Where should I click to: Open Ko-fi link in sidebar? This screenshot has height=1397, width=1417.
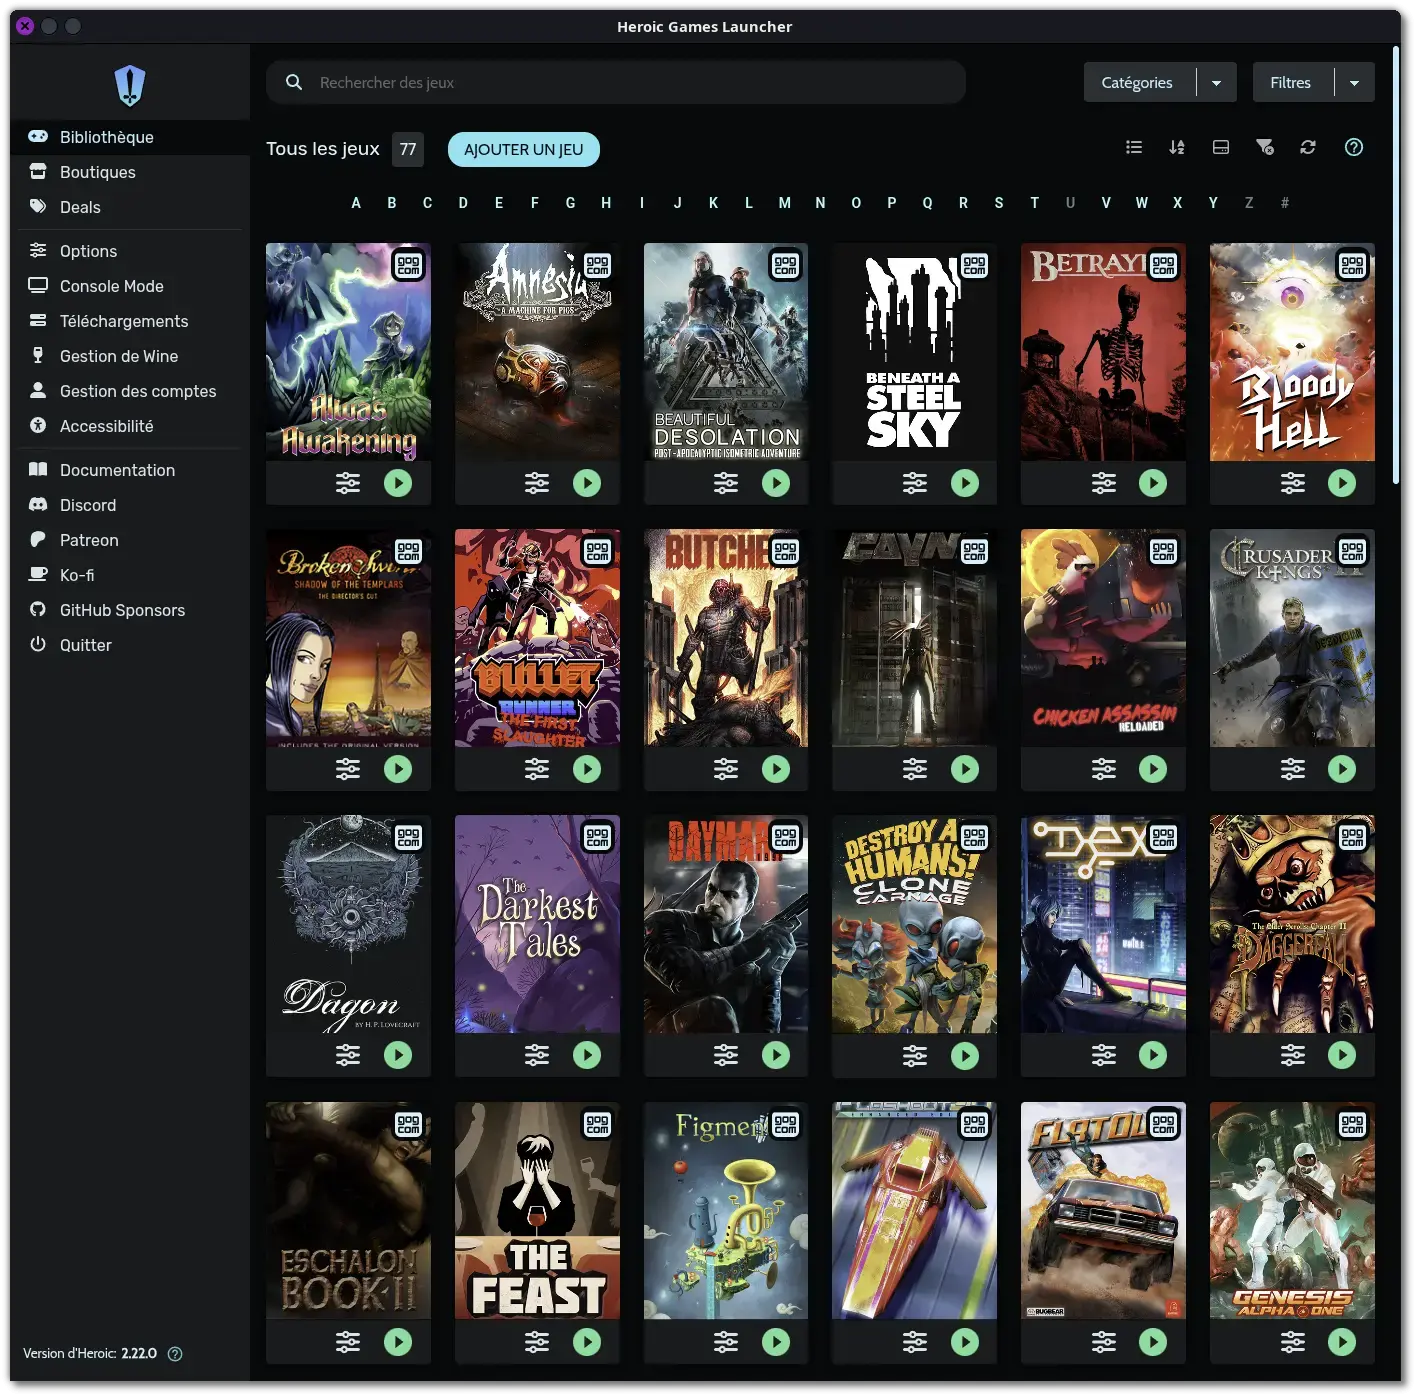coord(130,575)
